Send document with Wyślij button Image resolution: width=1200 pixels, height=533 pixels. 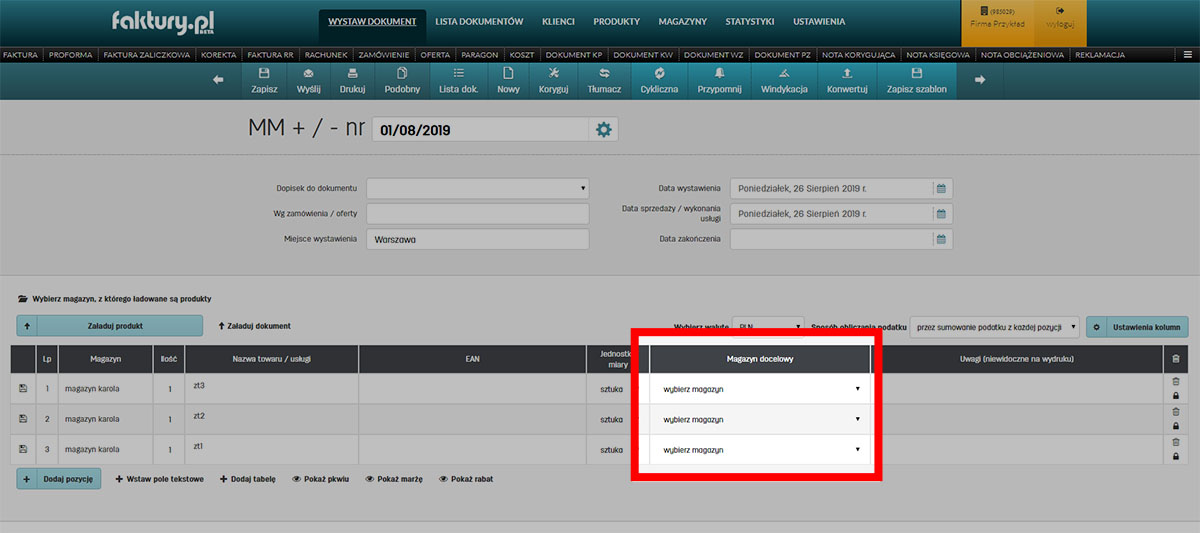(x=309, y=81)
